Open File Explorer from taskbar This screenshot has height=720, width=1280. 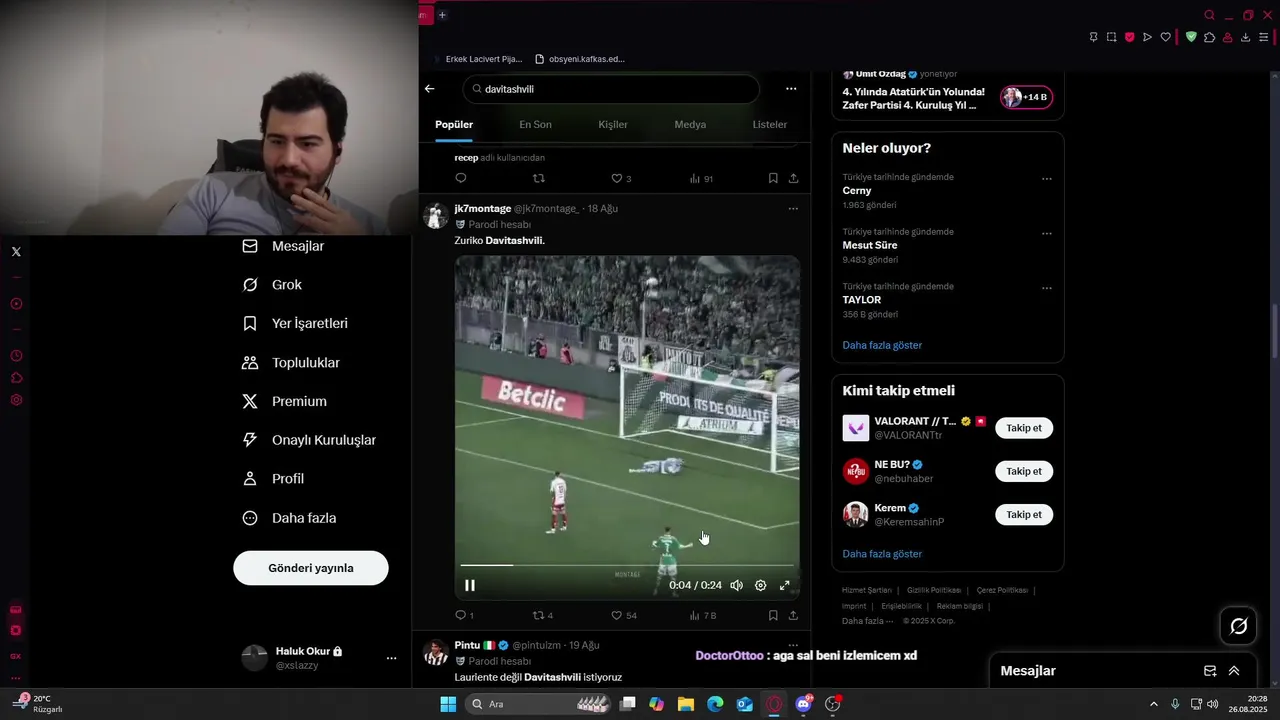[686, 704]
